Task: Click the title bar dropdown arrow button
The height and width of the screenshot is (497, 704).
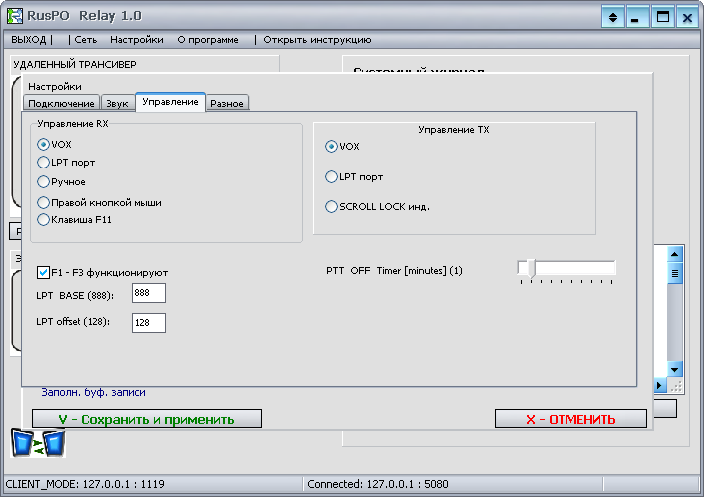Action: [613, 17]
